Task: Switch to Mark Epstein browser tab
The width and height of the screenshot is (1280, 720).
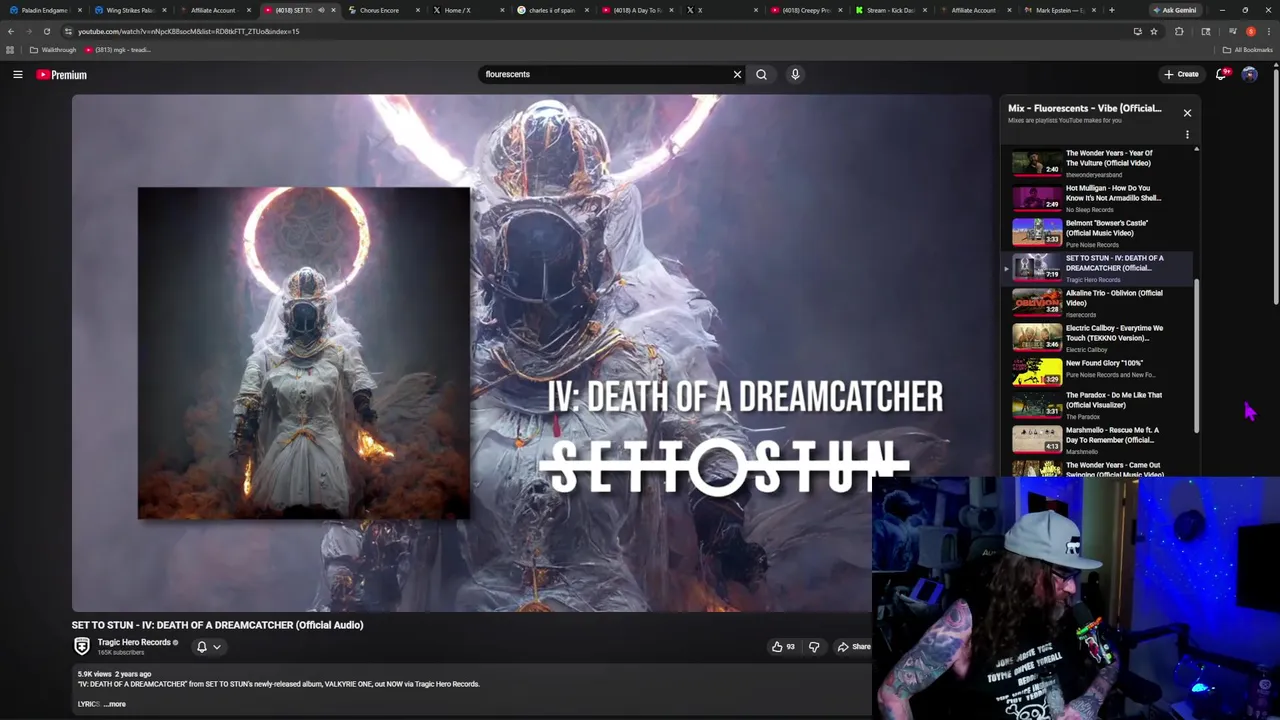Action: pos(1060,10)
